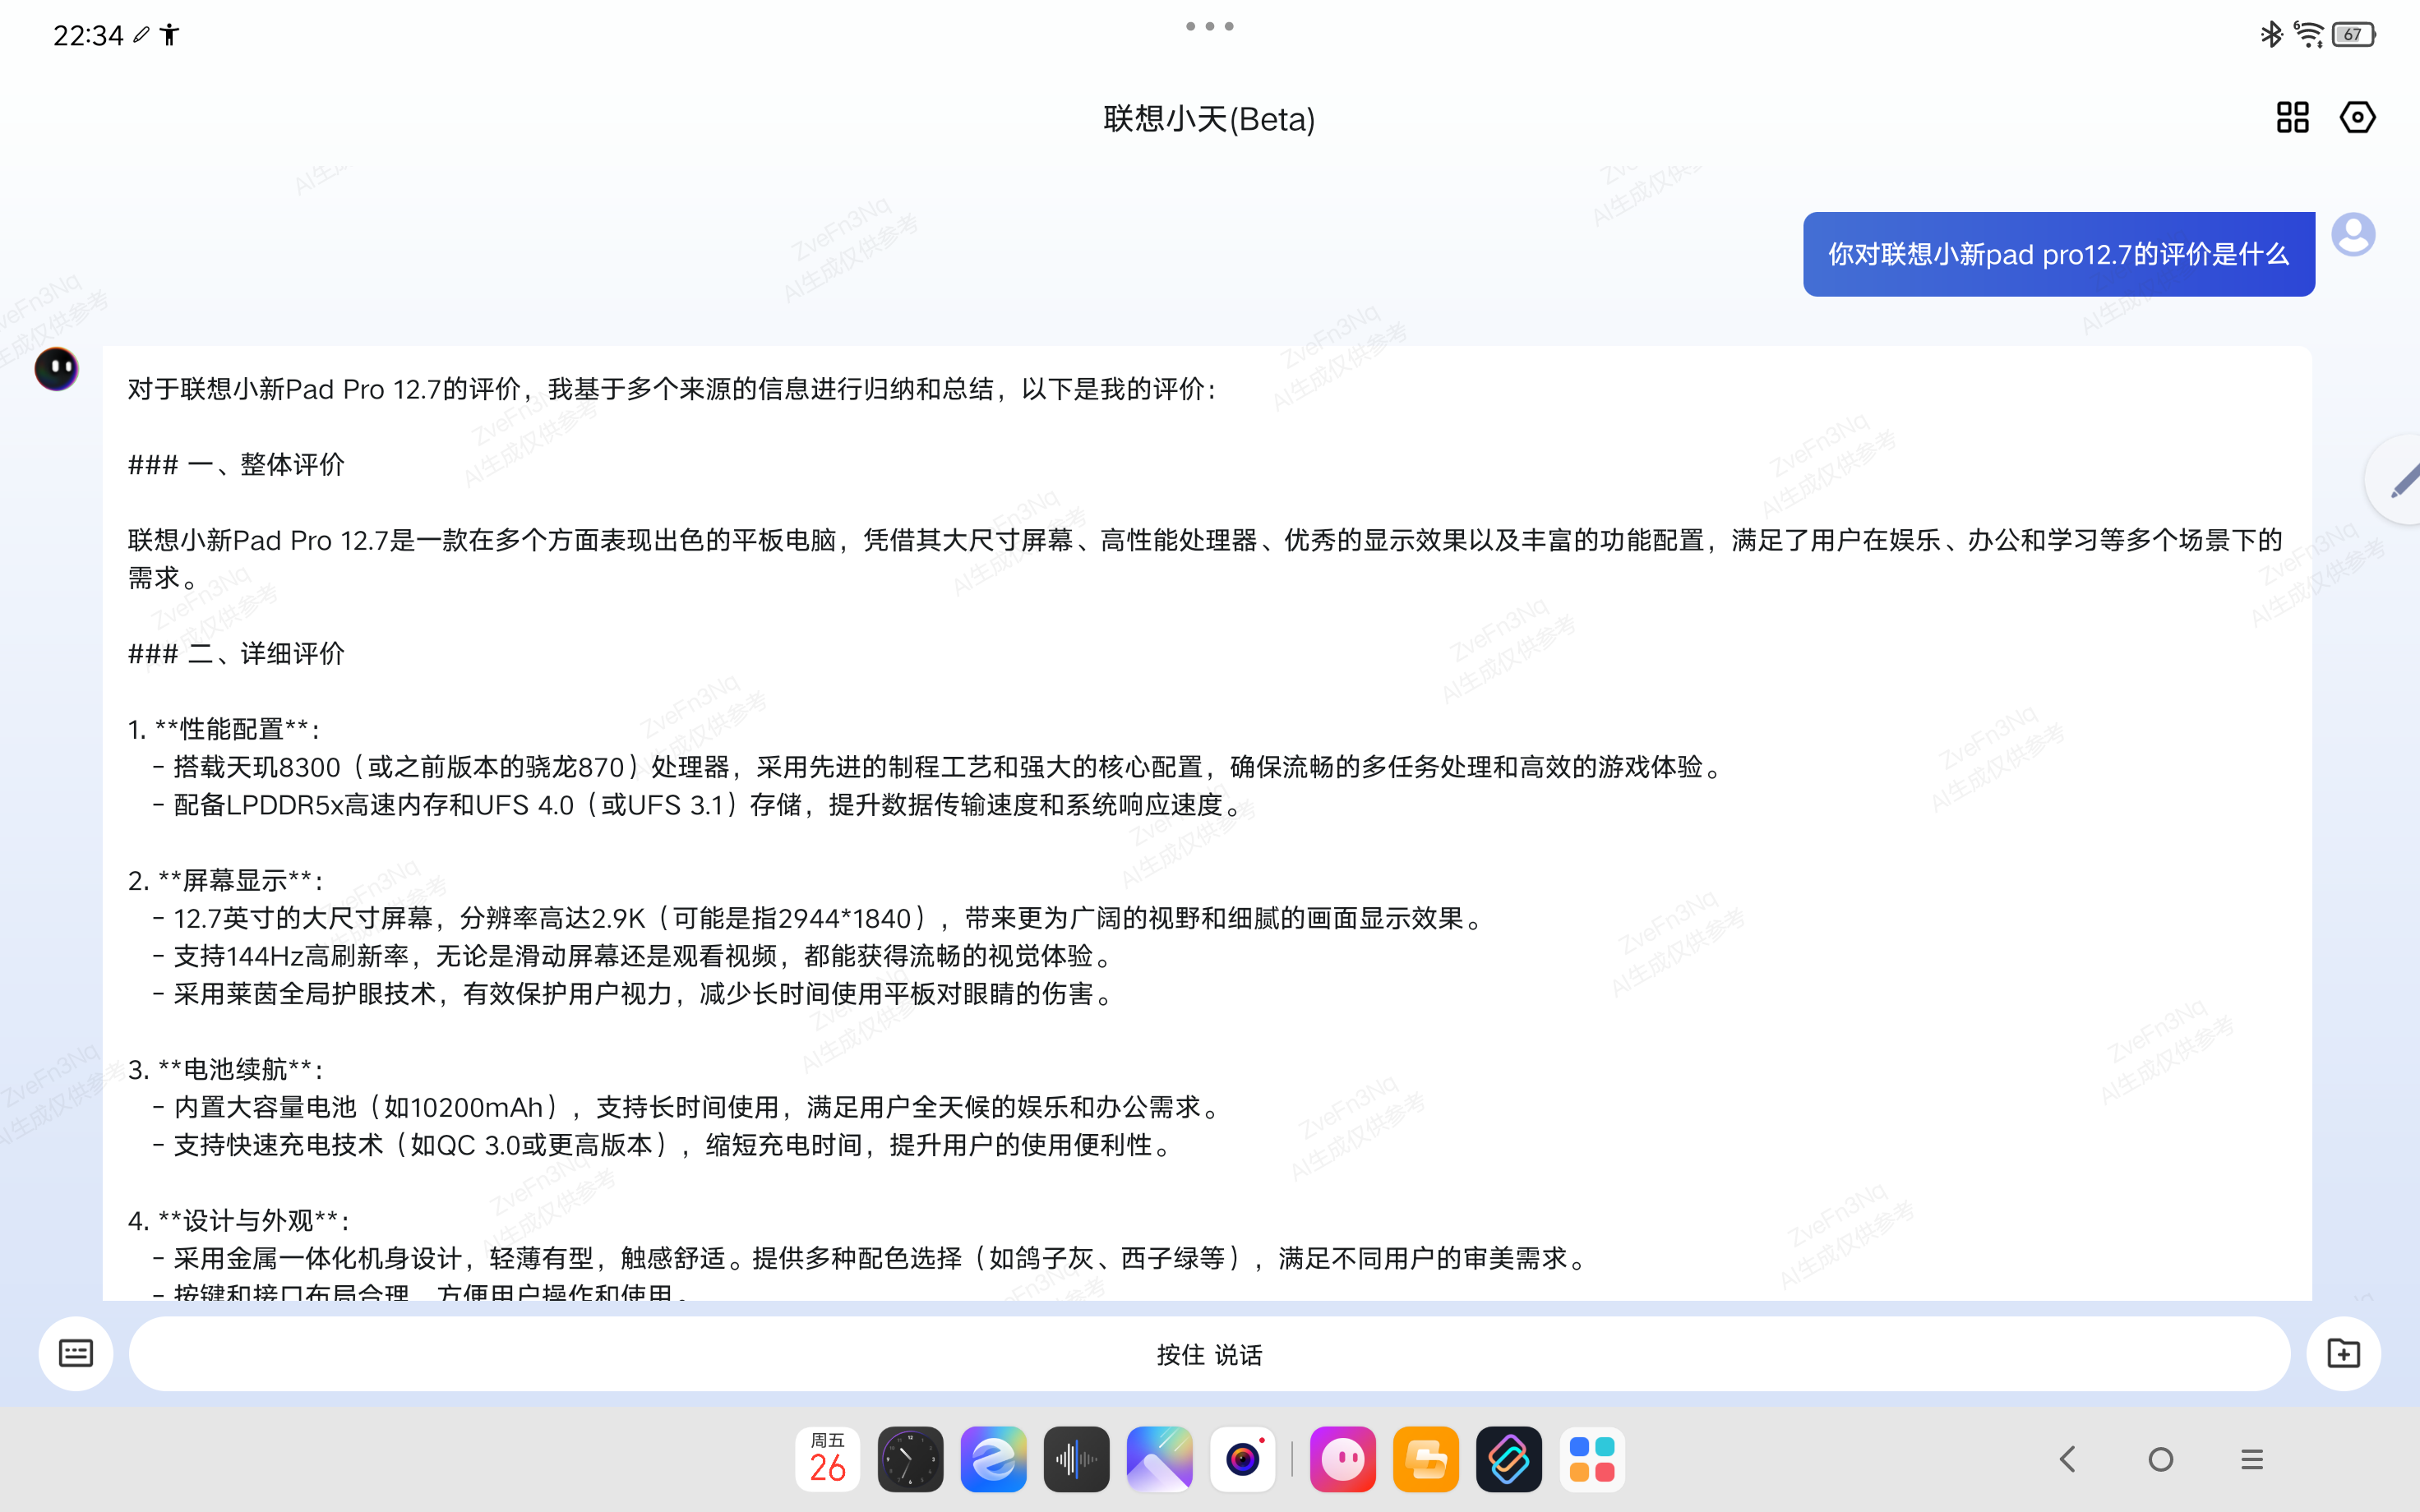Open the Camera app in dock
The height and width of the screenshot is (1512, 2420).
pyautogui.click(x=1242, y=1459)
